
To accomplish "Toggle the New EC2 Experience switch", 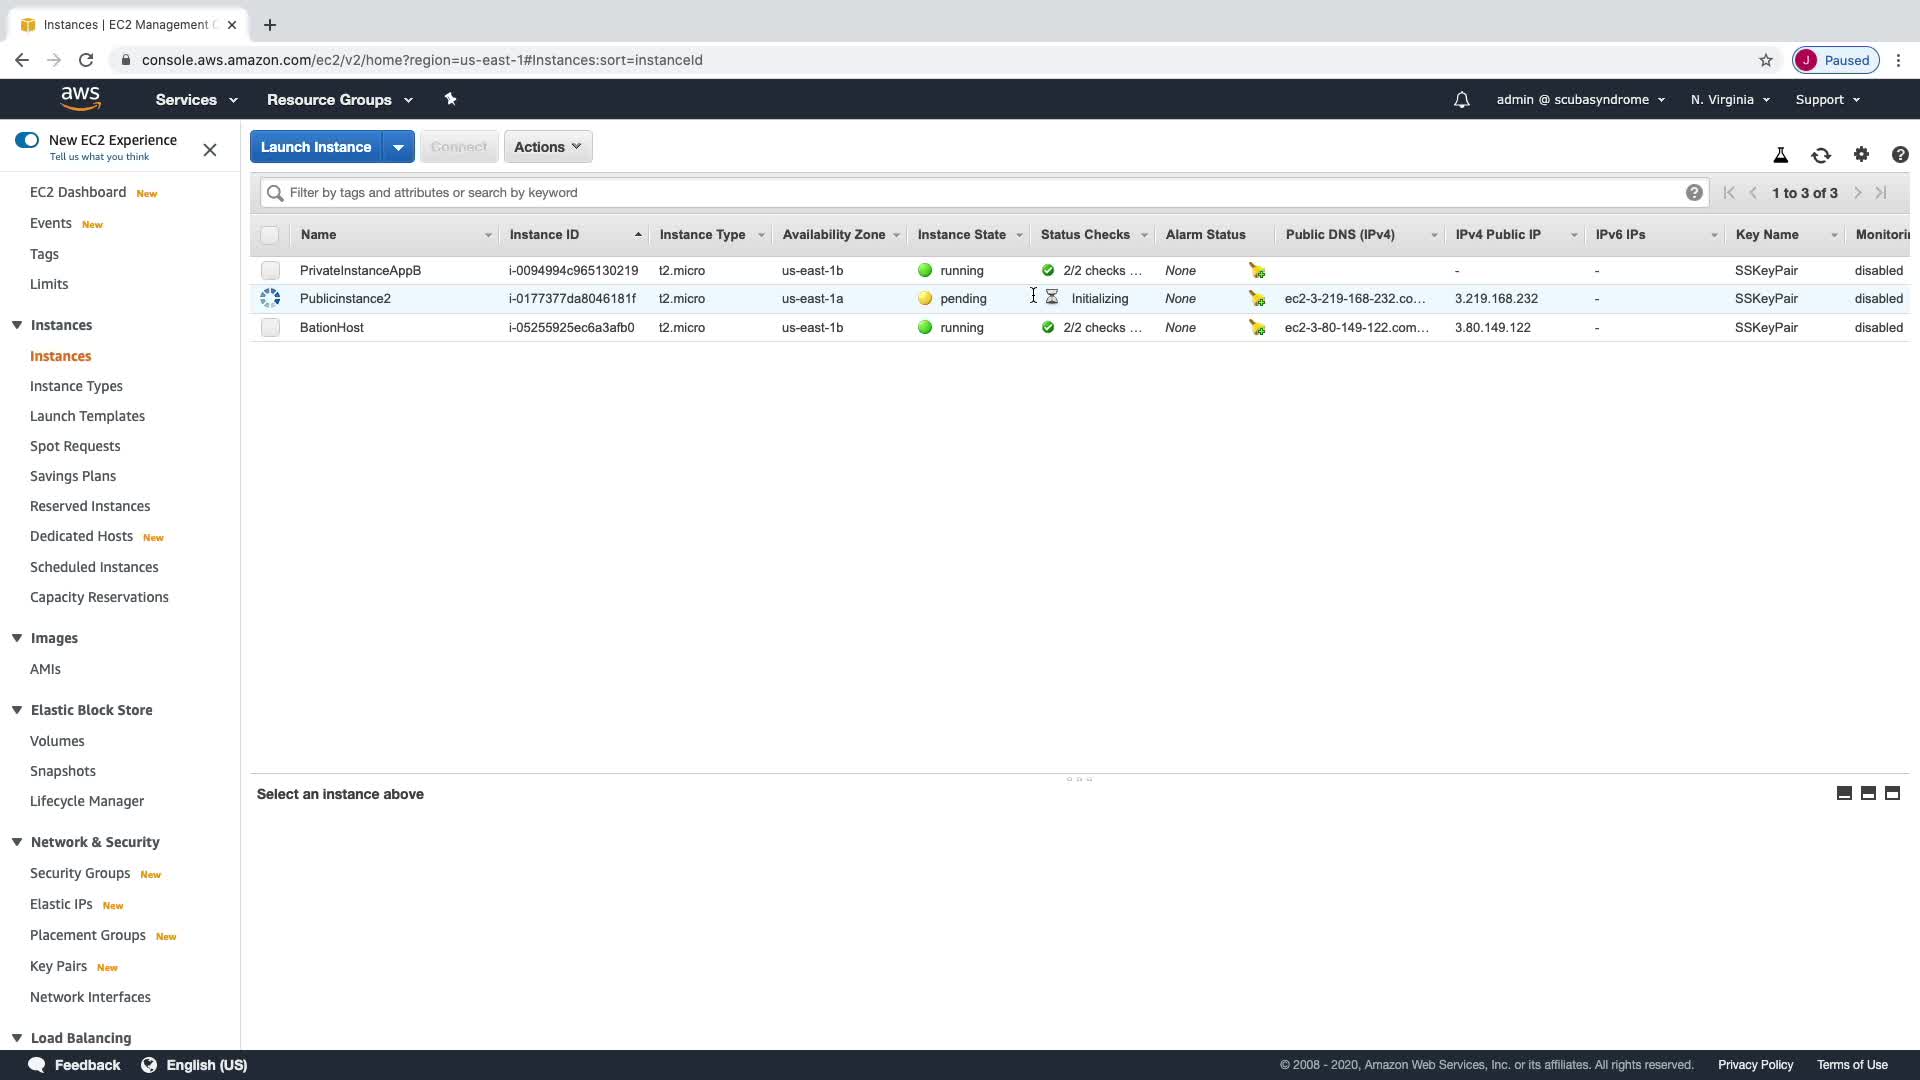I will pos(27,140).
